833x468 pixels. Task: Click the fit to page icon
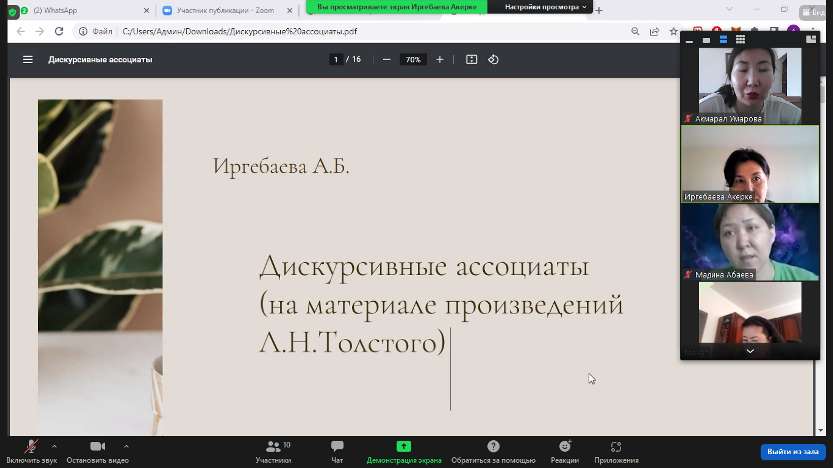472,60
